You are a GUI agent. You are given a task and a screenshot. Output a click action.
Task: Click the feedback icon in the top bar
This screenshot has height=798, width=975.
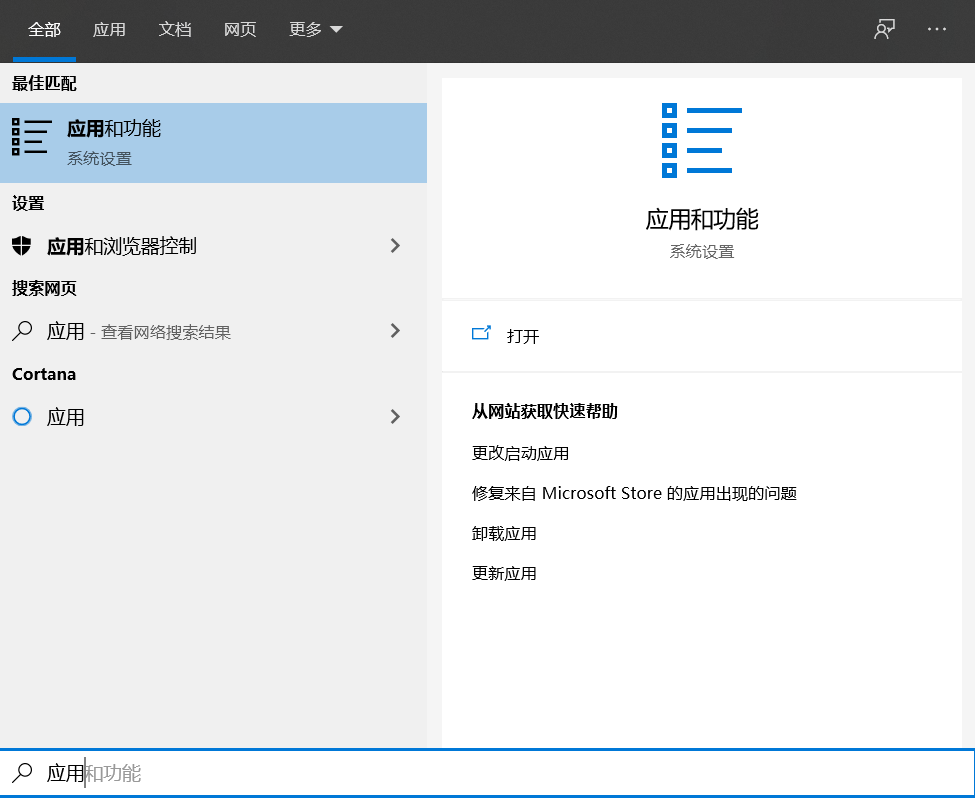pos(884,29)
